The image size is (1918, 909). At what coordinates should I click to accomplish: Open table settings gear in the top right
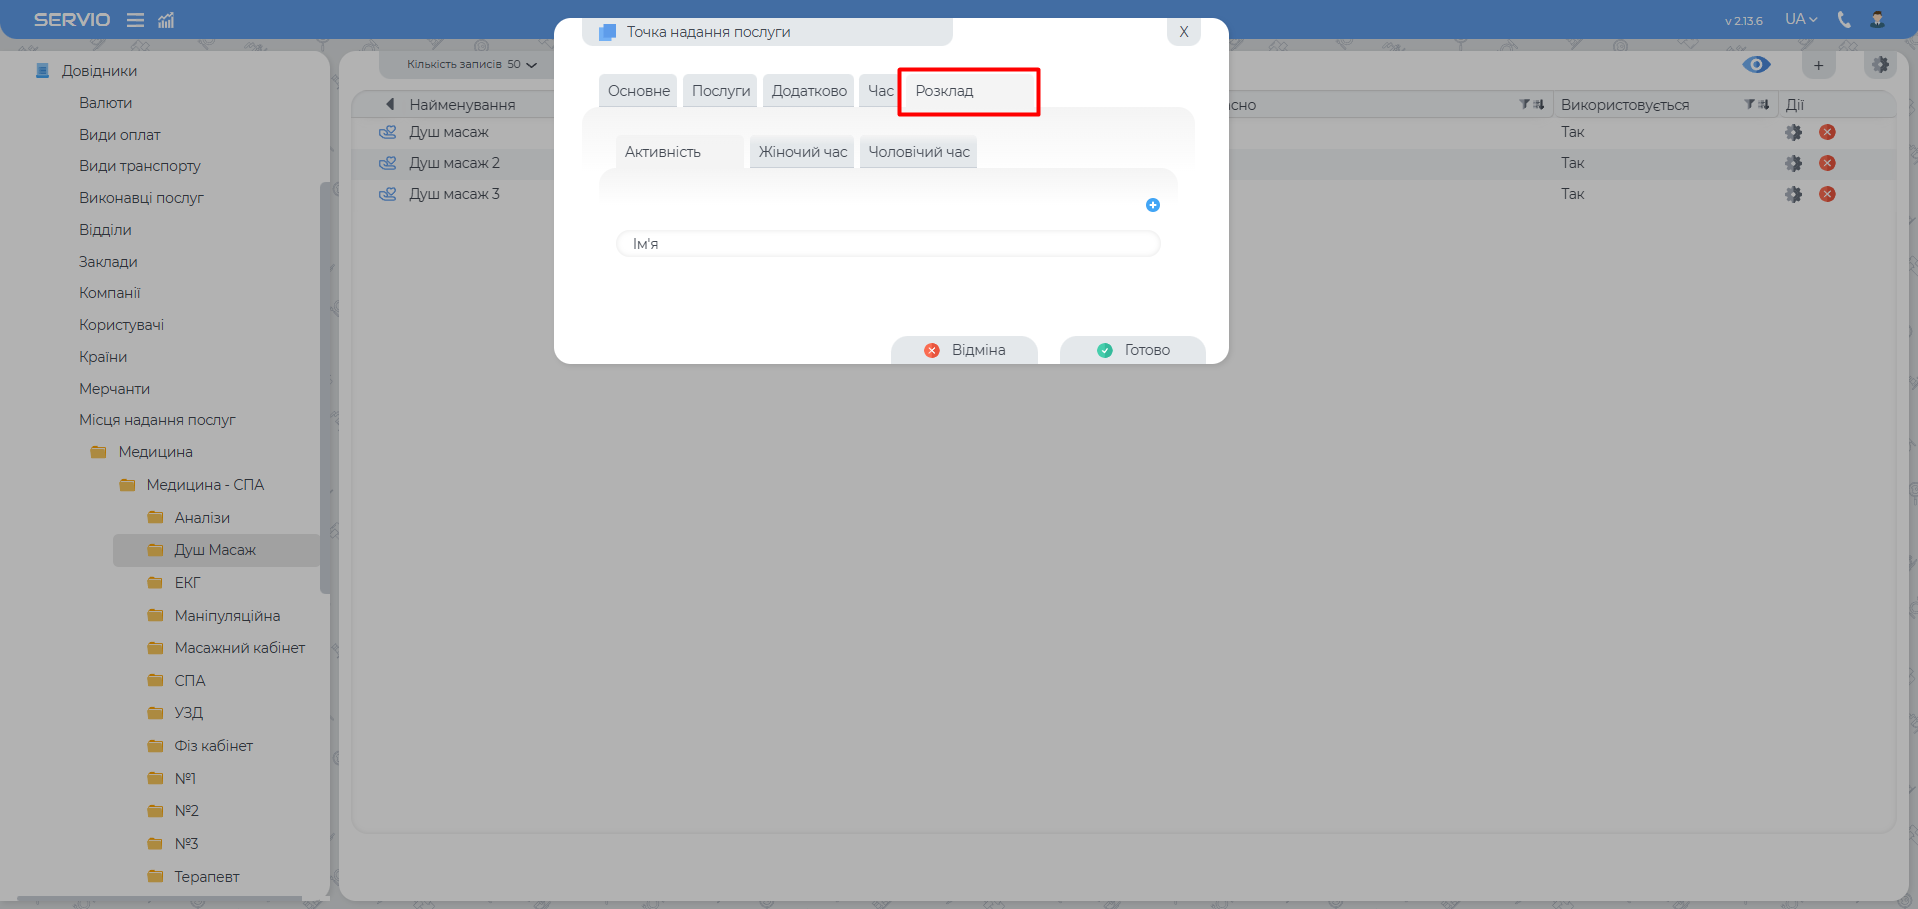point(1880,65)
